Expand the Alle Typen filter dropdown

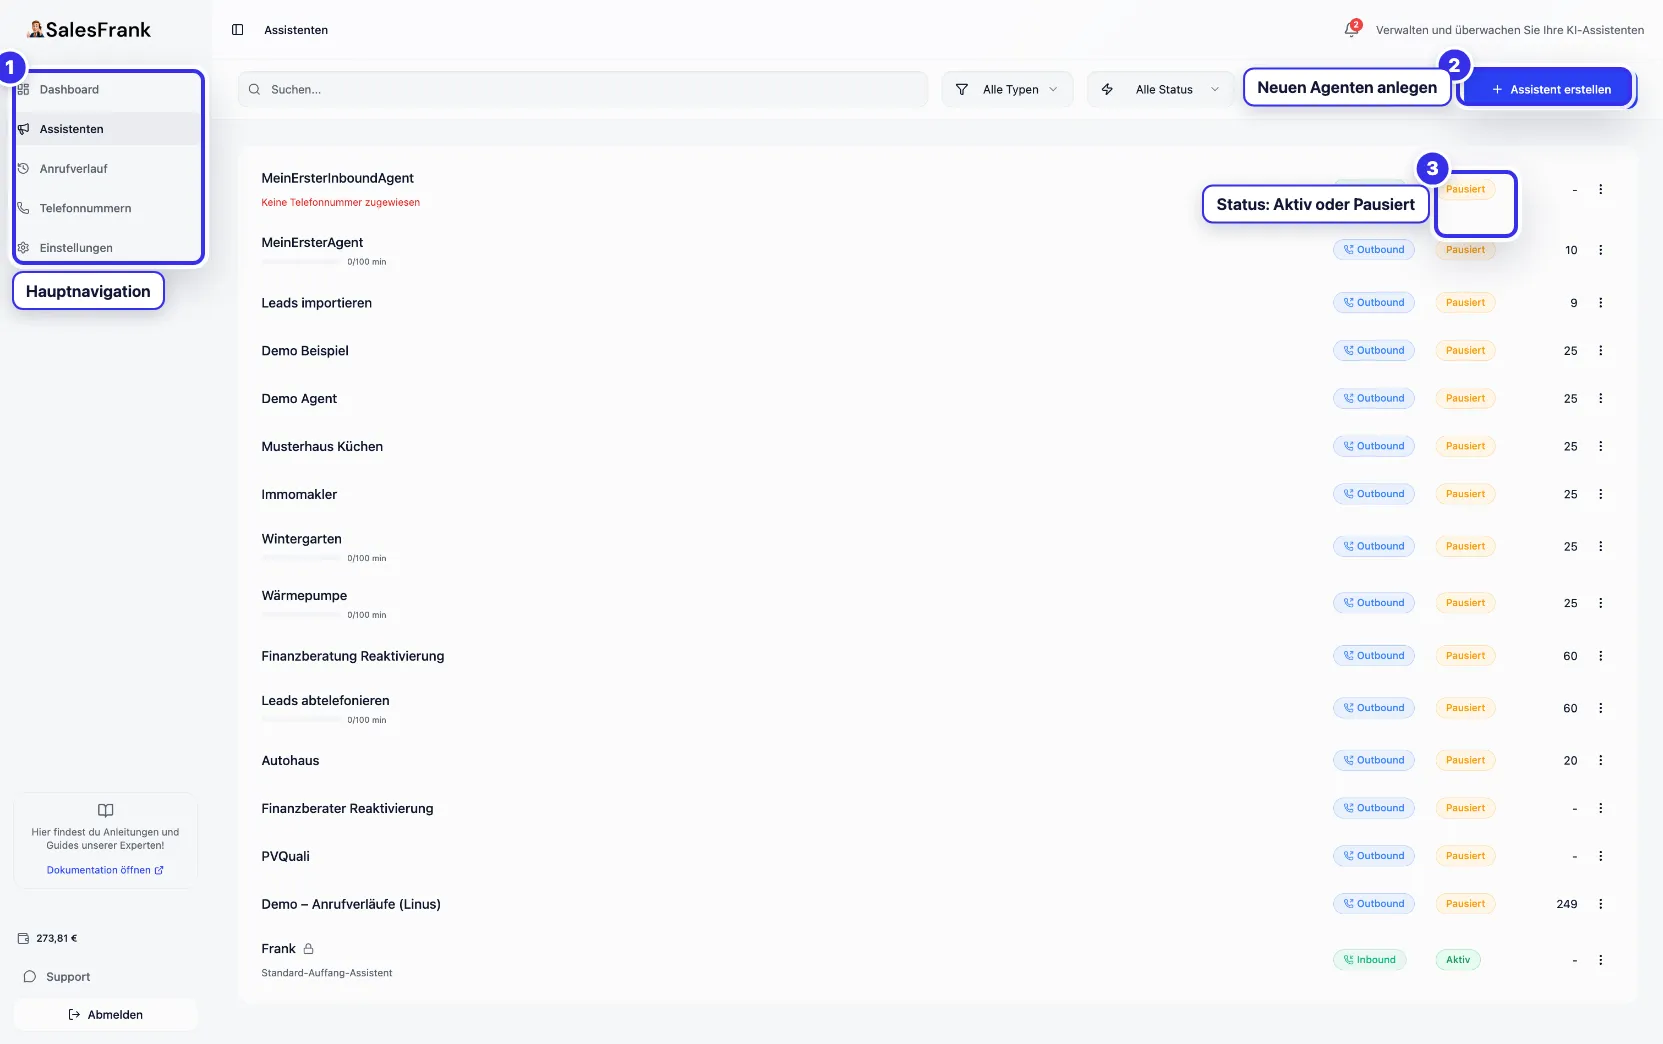(x=1007, y=89)
